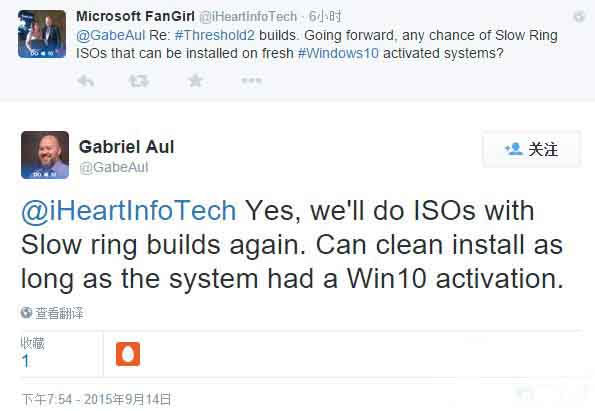Open the 收藏 favorites count
595x411 pixels.
tap(33, 353)
